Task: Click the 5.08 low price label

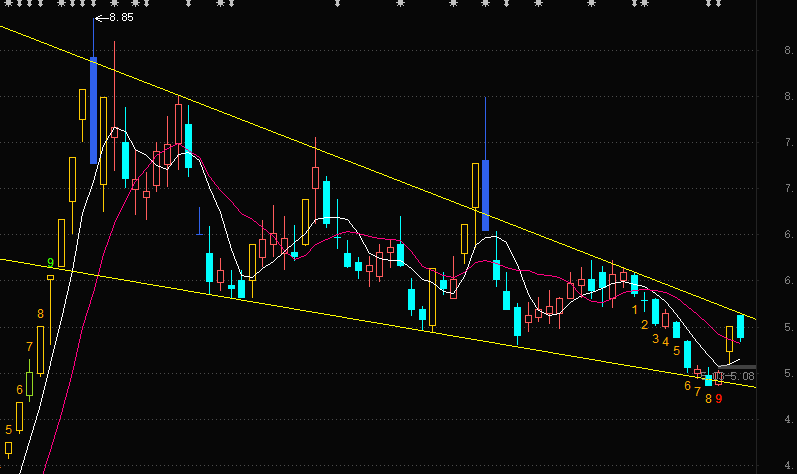Action: pos(743,376)
